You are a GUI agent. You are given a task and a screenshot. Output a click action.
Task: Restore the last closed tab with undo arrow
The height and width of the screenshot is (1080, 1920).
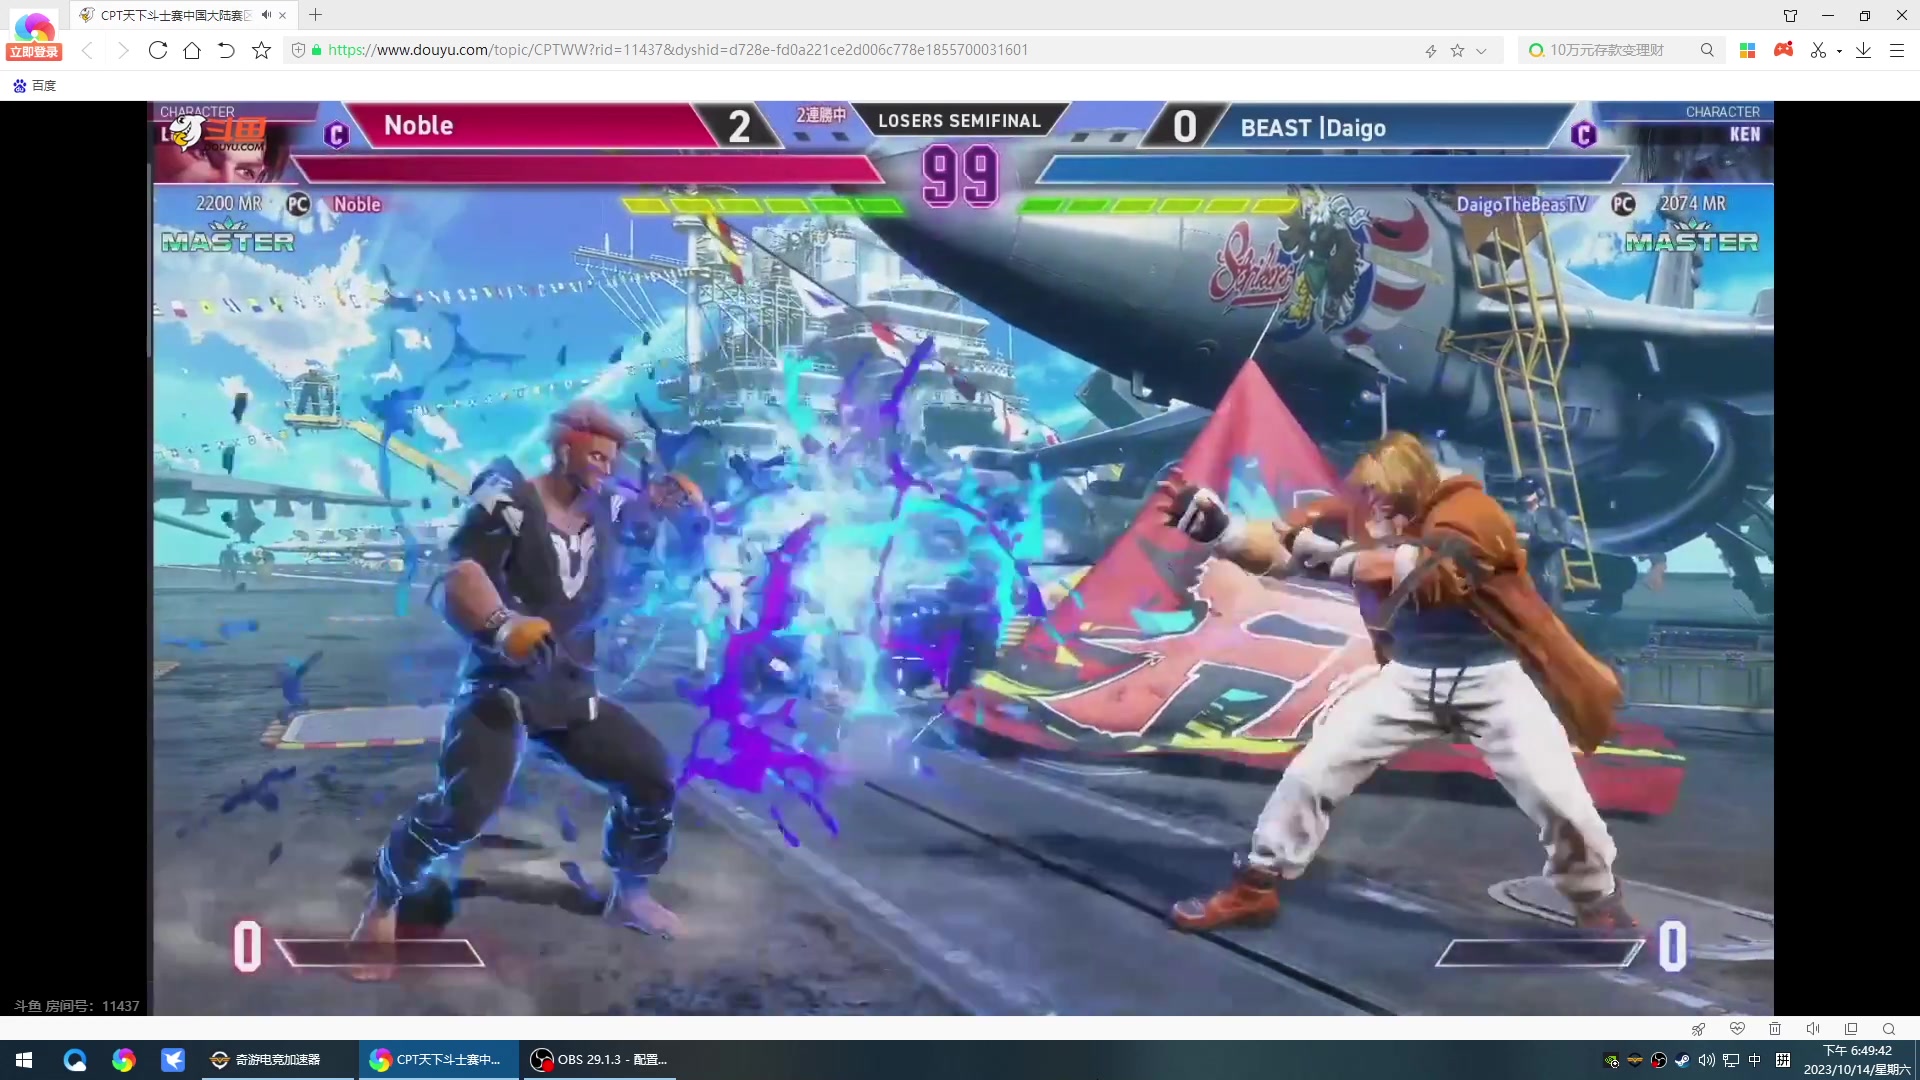click(226, 50)
